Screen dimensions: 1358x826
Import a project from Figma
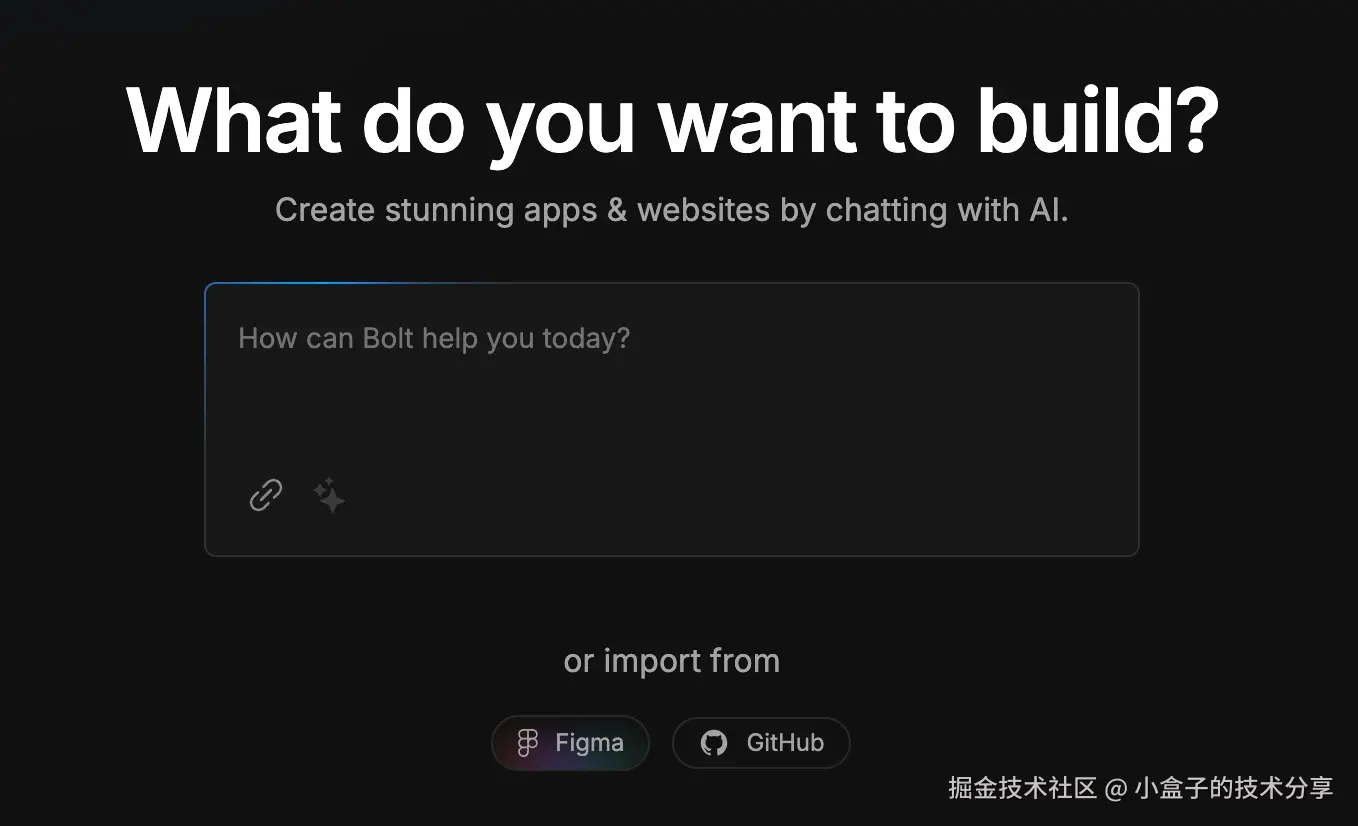coord(570,743)
